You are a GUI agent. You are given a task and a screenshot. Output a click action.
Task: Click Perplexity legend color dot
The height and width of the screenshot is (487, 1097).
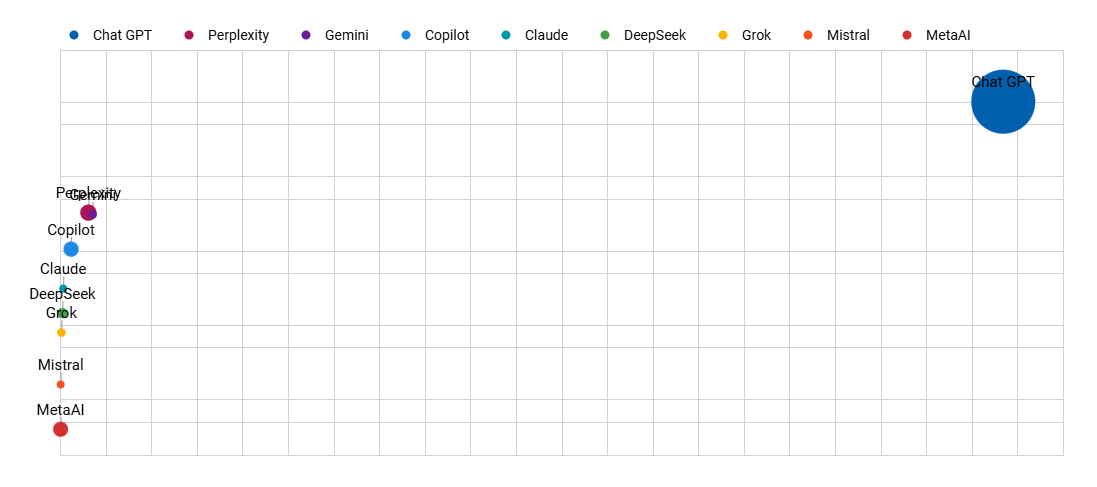click(189, 36)
